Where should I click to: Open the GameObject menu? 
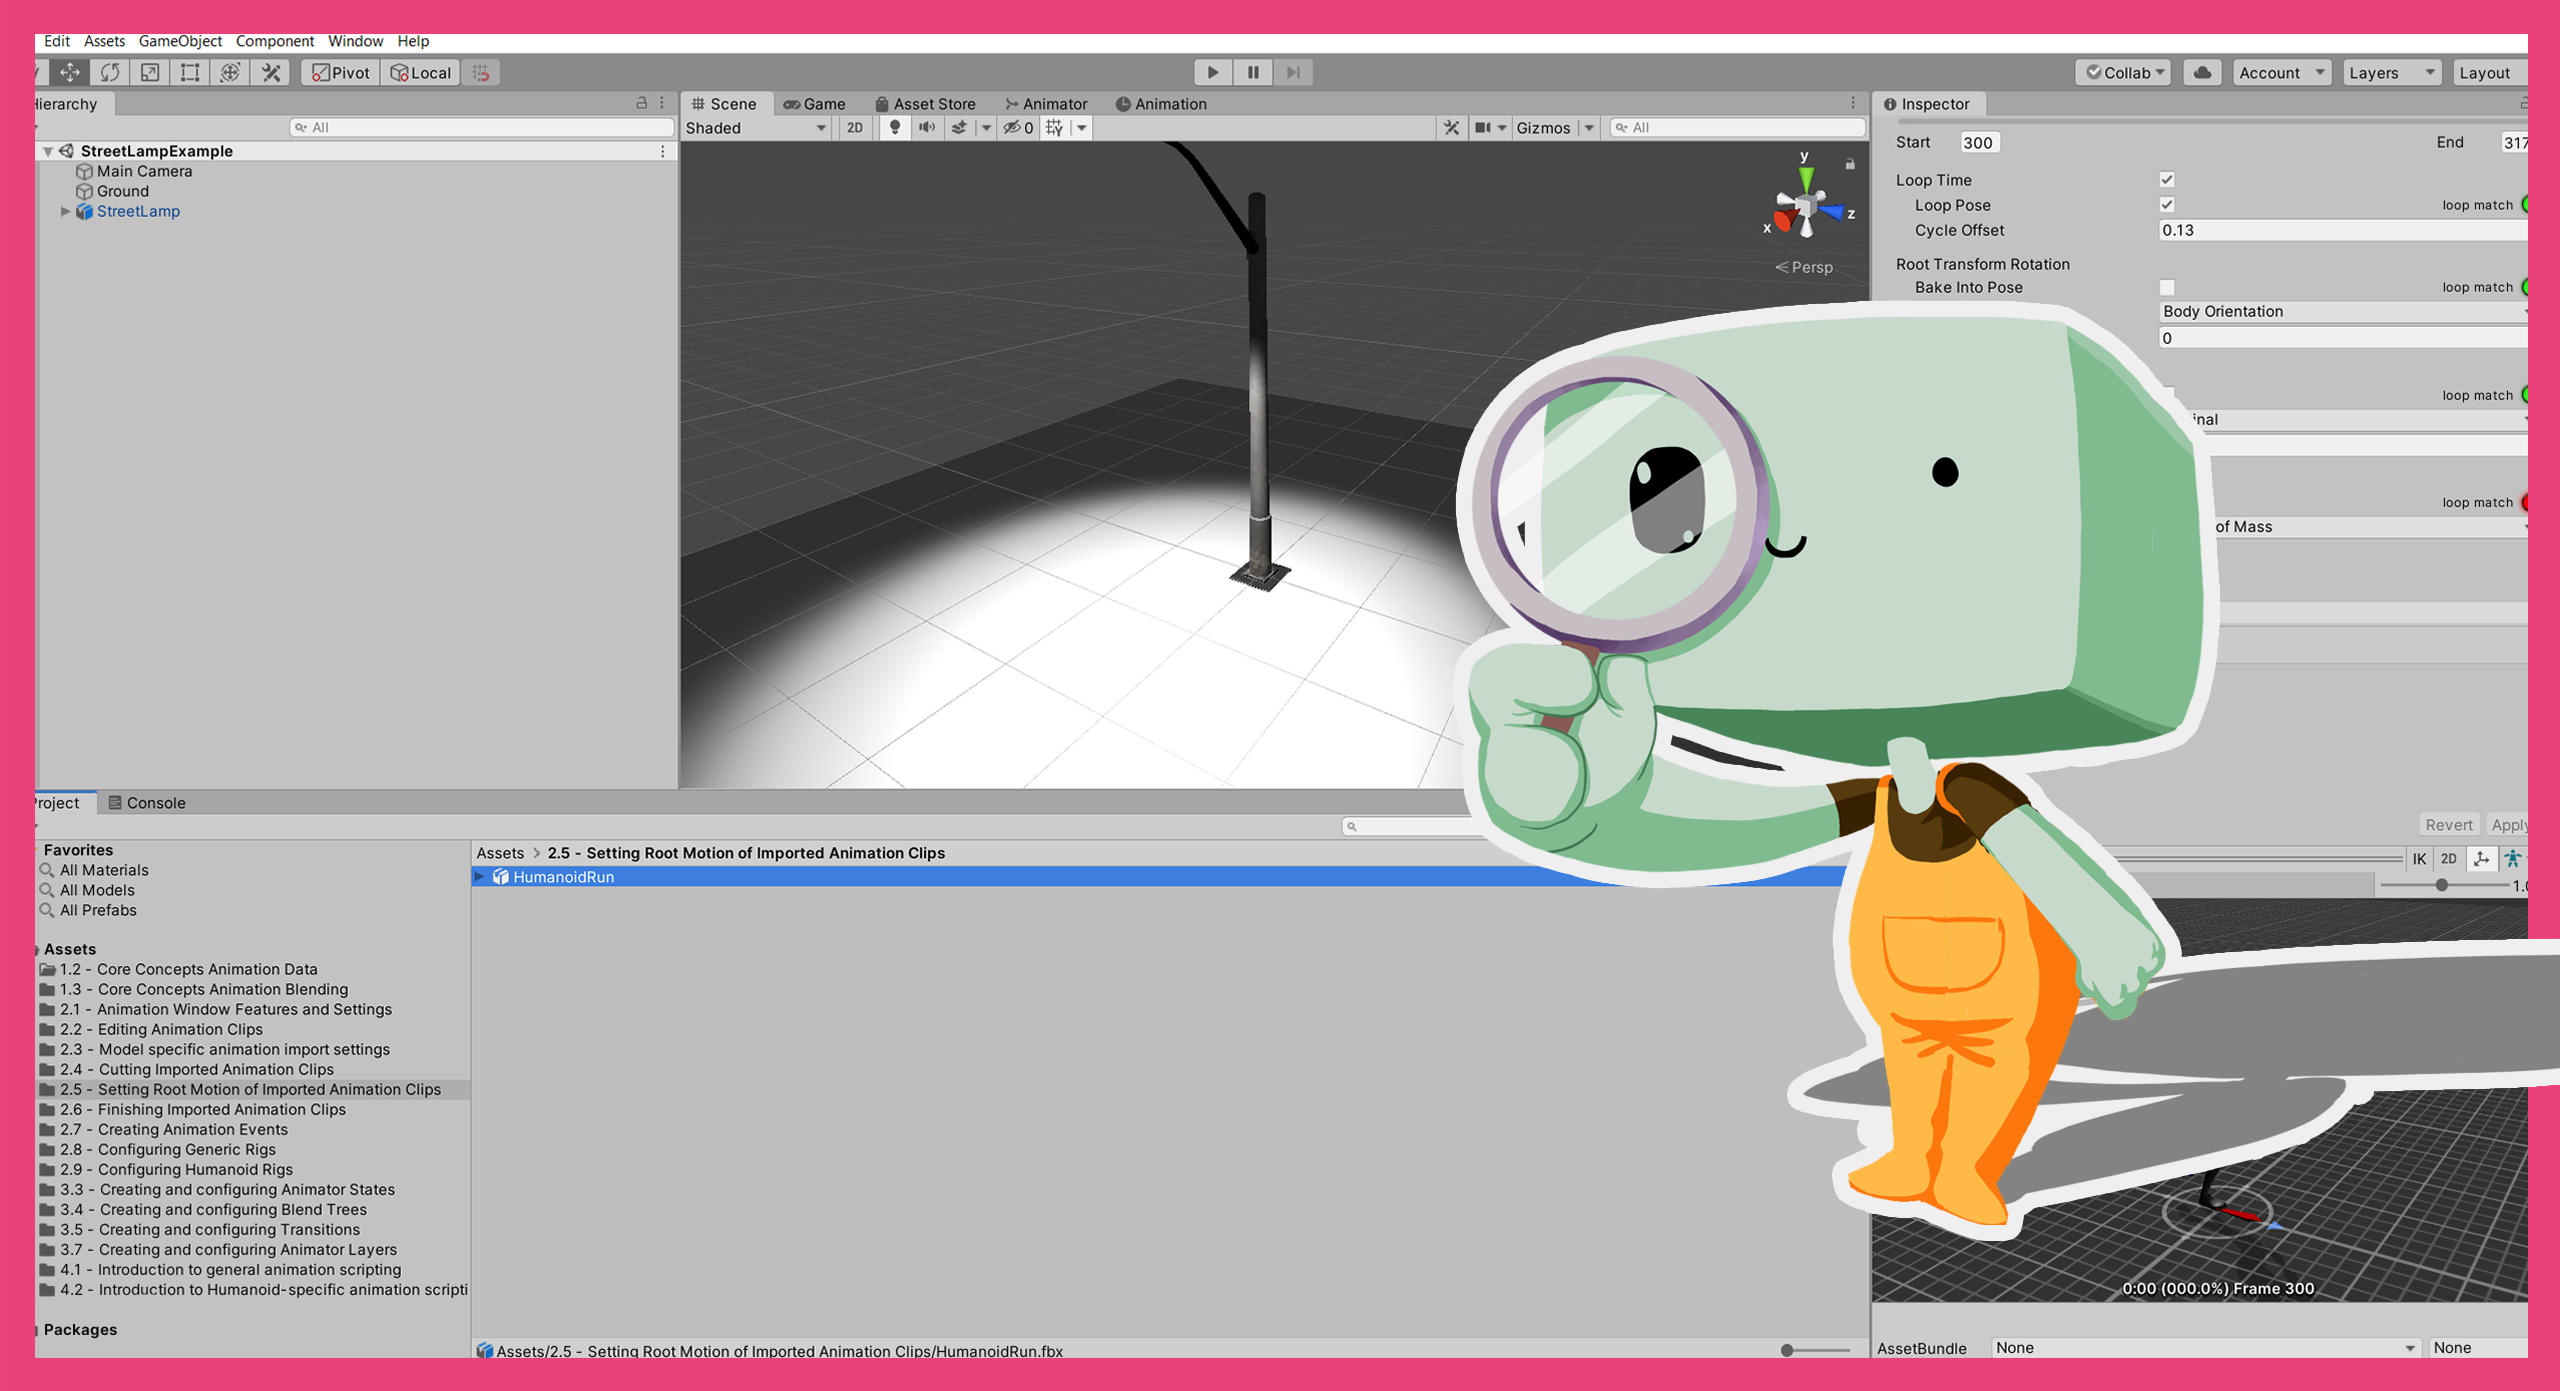coord(179,41)
